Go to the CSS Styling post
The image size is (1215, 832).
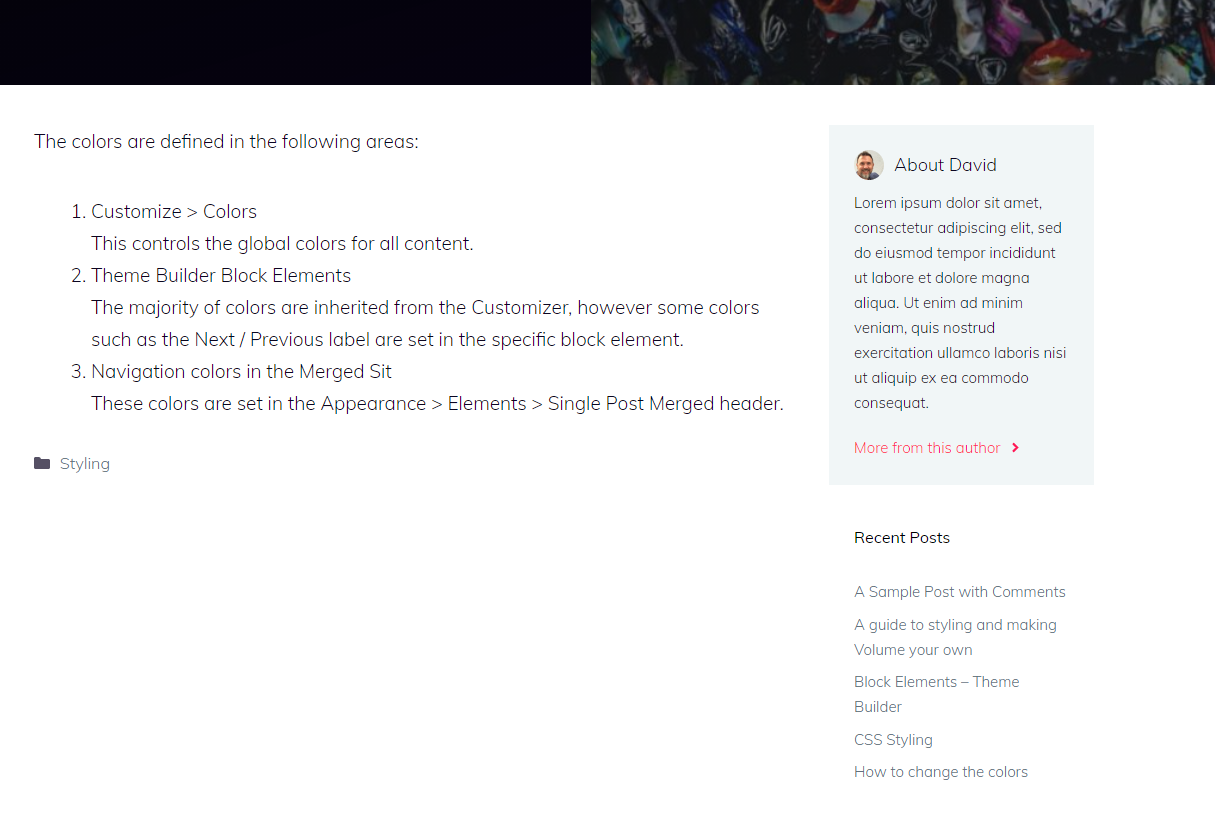893,740
